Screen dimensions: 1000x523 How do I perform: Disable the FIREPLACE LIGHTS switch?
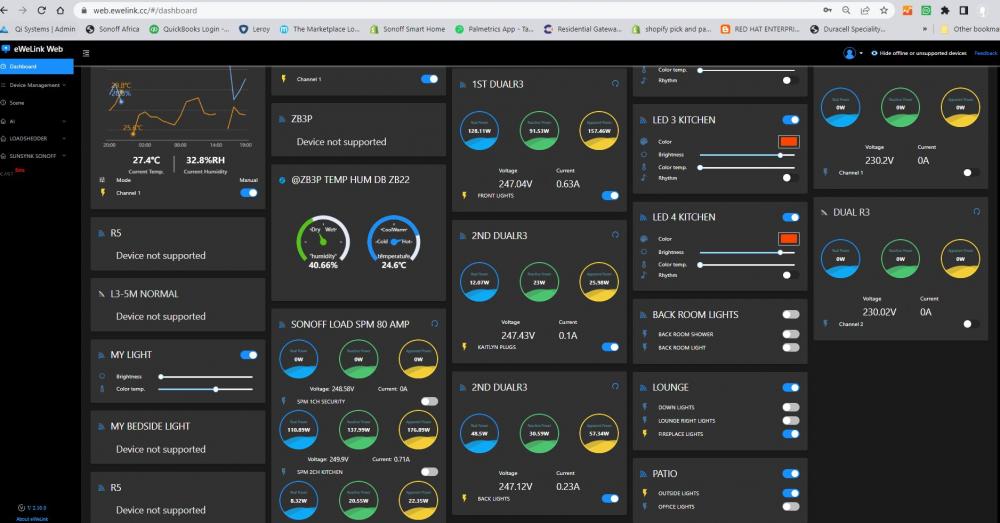pos(790,434)
